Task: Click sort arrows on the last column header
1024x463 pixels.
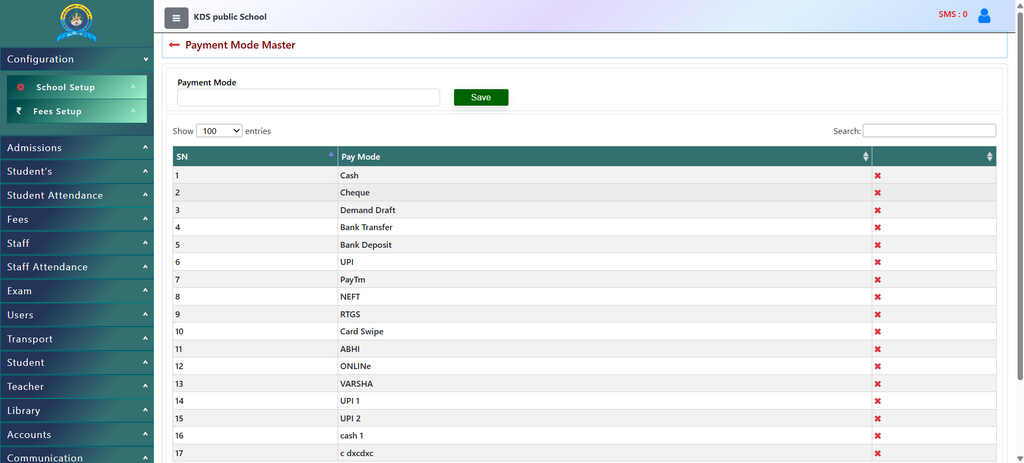Action: click(x=989, y=157)
